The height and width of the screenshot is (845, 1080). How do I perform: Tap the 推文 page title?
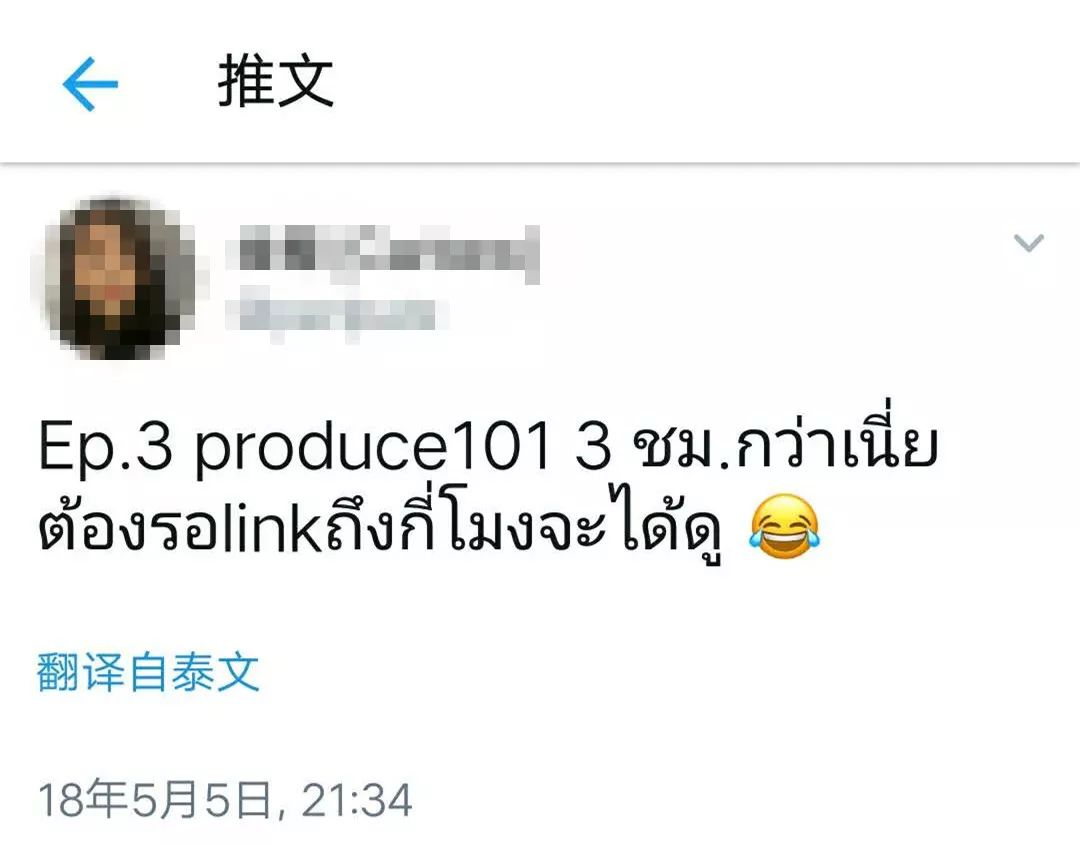276,82
